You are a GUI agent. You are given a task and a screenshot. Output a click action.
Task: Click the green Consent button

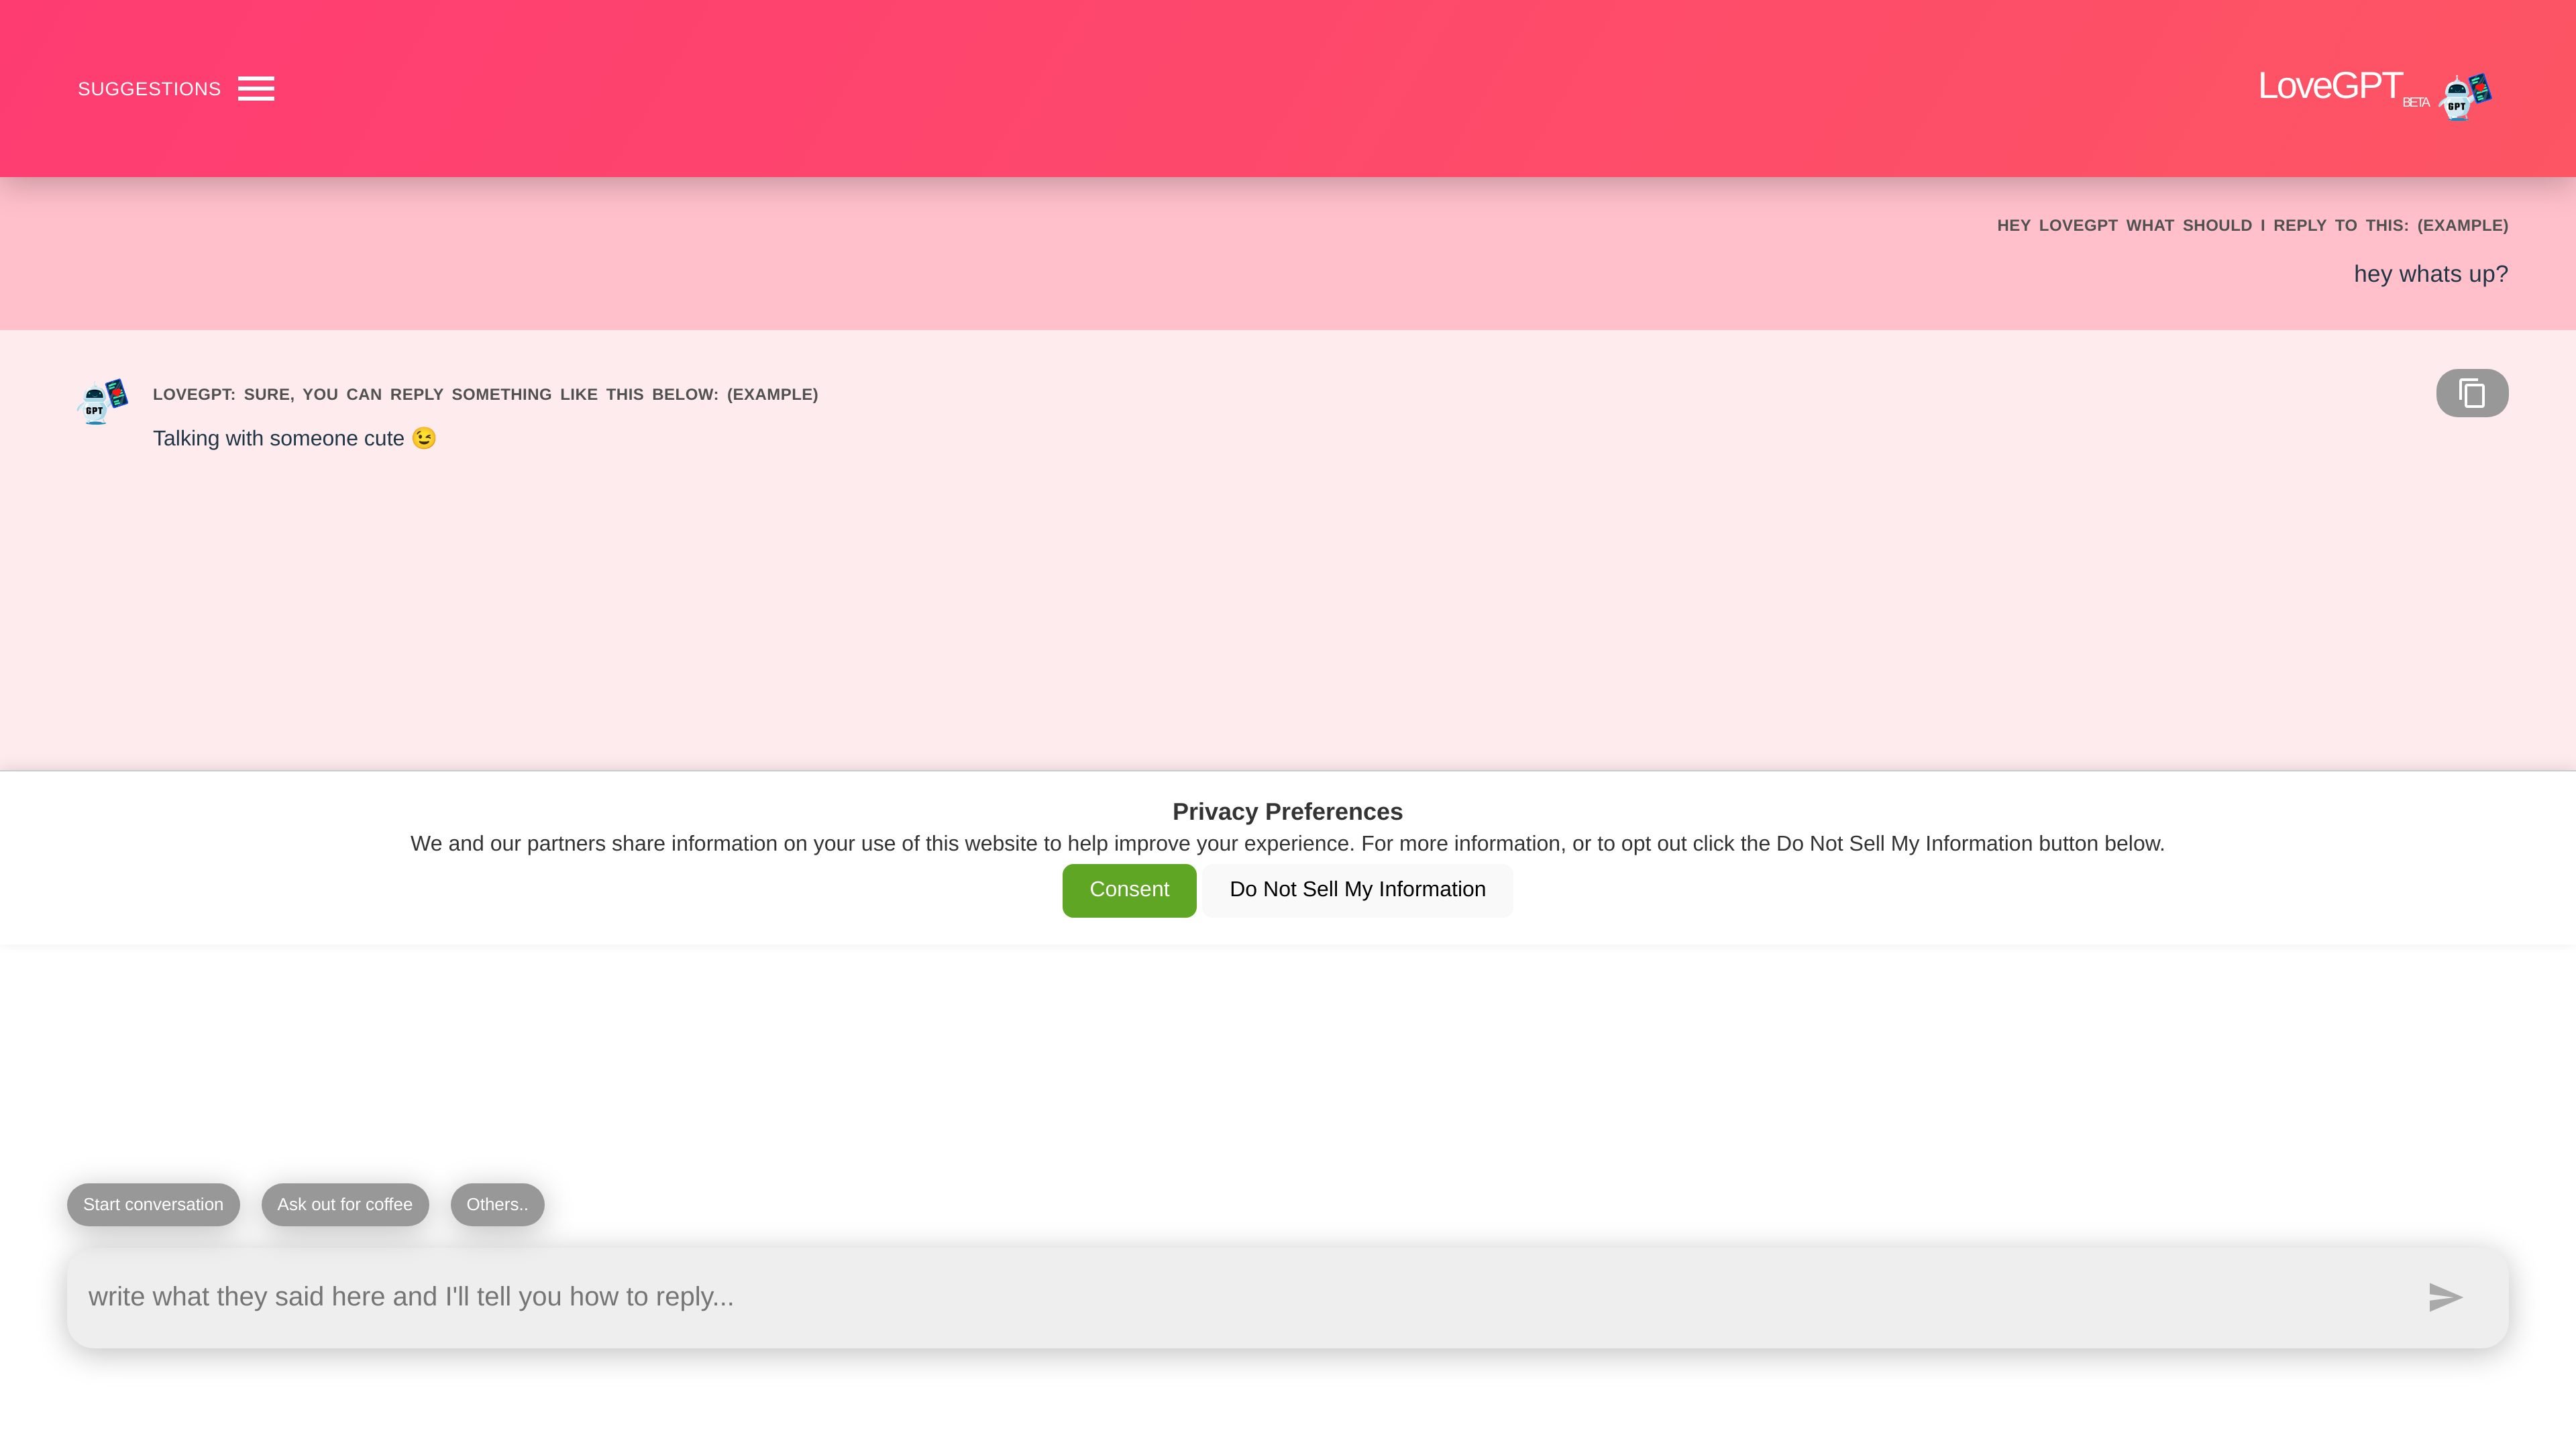[1129, 890]
